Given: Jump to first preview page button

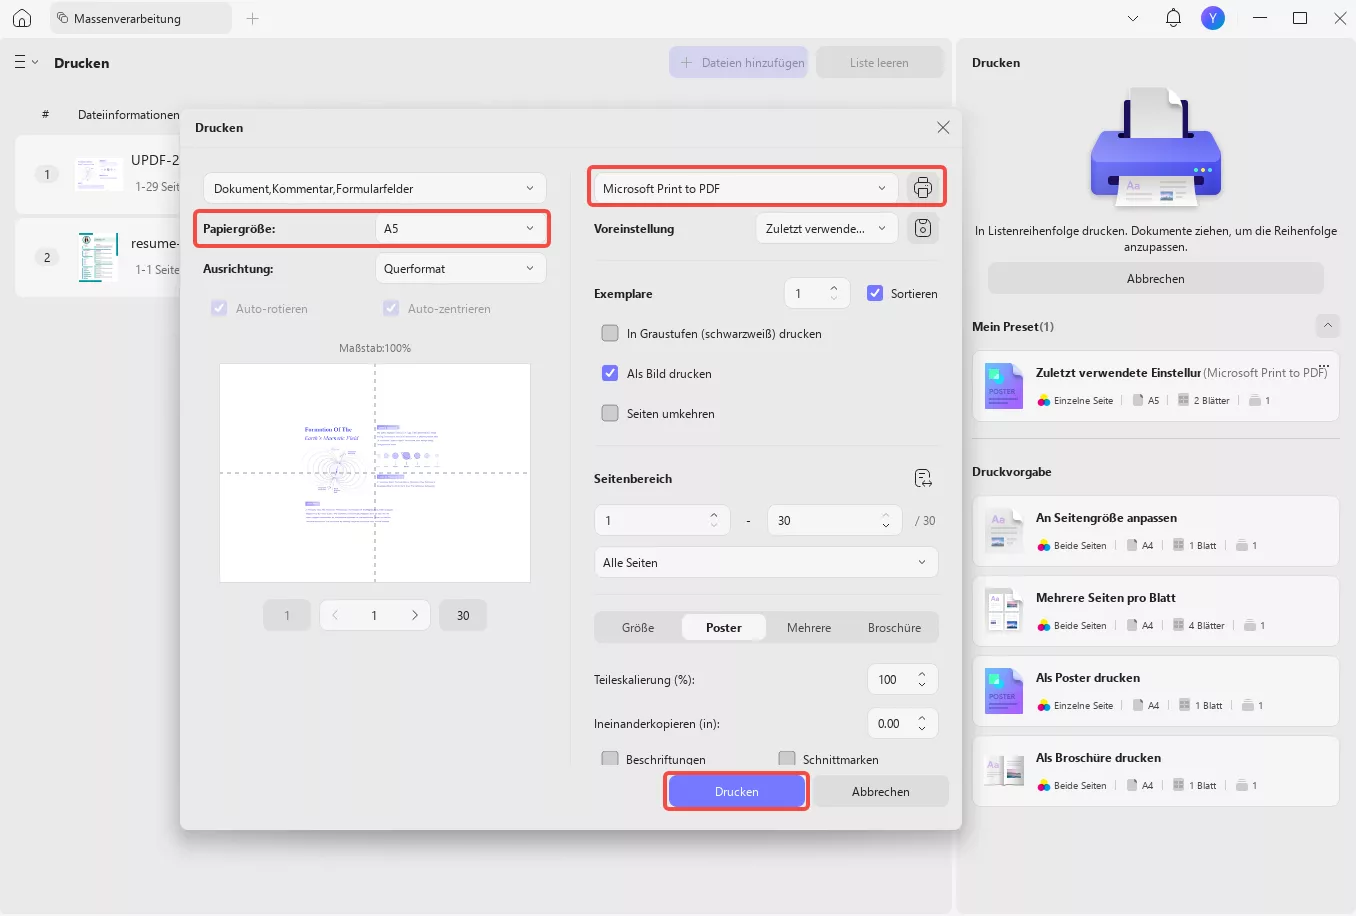Looking at the screenshot, I should pos(287,615).
